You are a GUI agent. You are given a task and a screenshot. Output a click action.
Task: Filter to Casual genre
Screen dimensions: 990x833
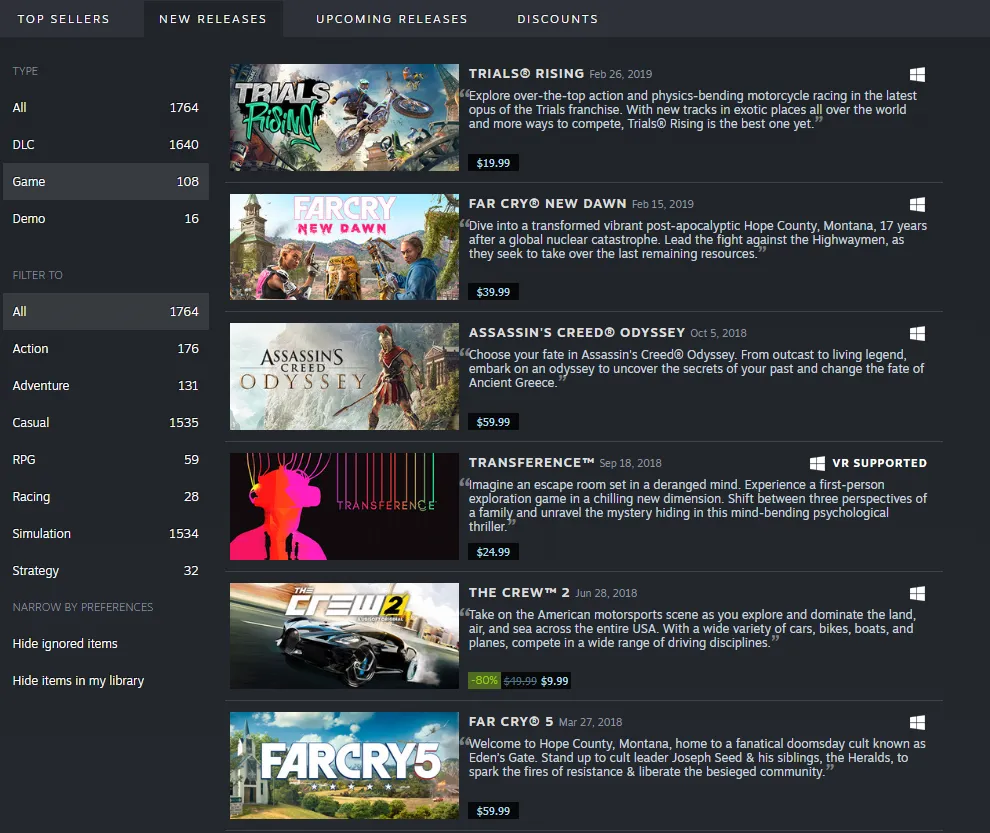click(105, 422)
